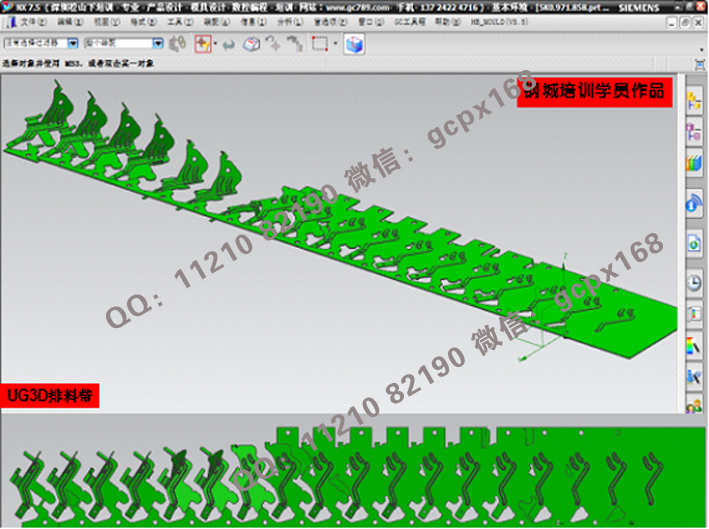Open the rectangle selection dropdown arrow
The image size is (709, 529).
click(x=336, y=44)
